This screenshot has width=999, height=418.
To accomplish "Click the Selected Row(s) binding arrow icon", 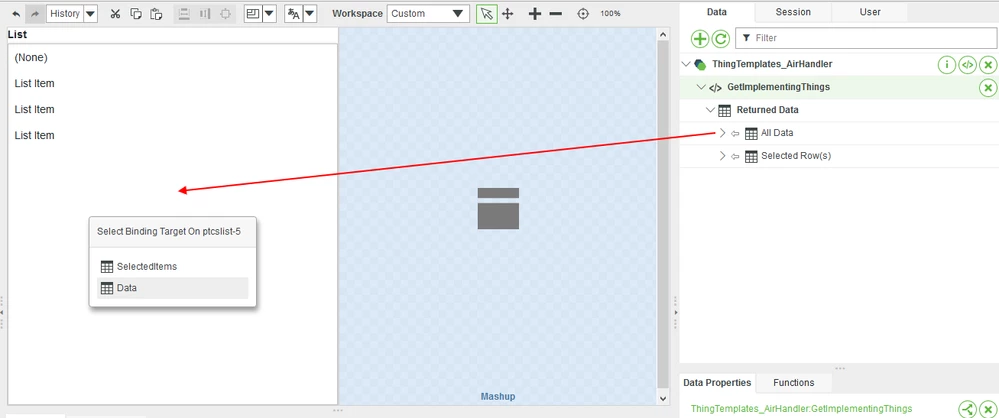I will (x=735, y=156).
